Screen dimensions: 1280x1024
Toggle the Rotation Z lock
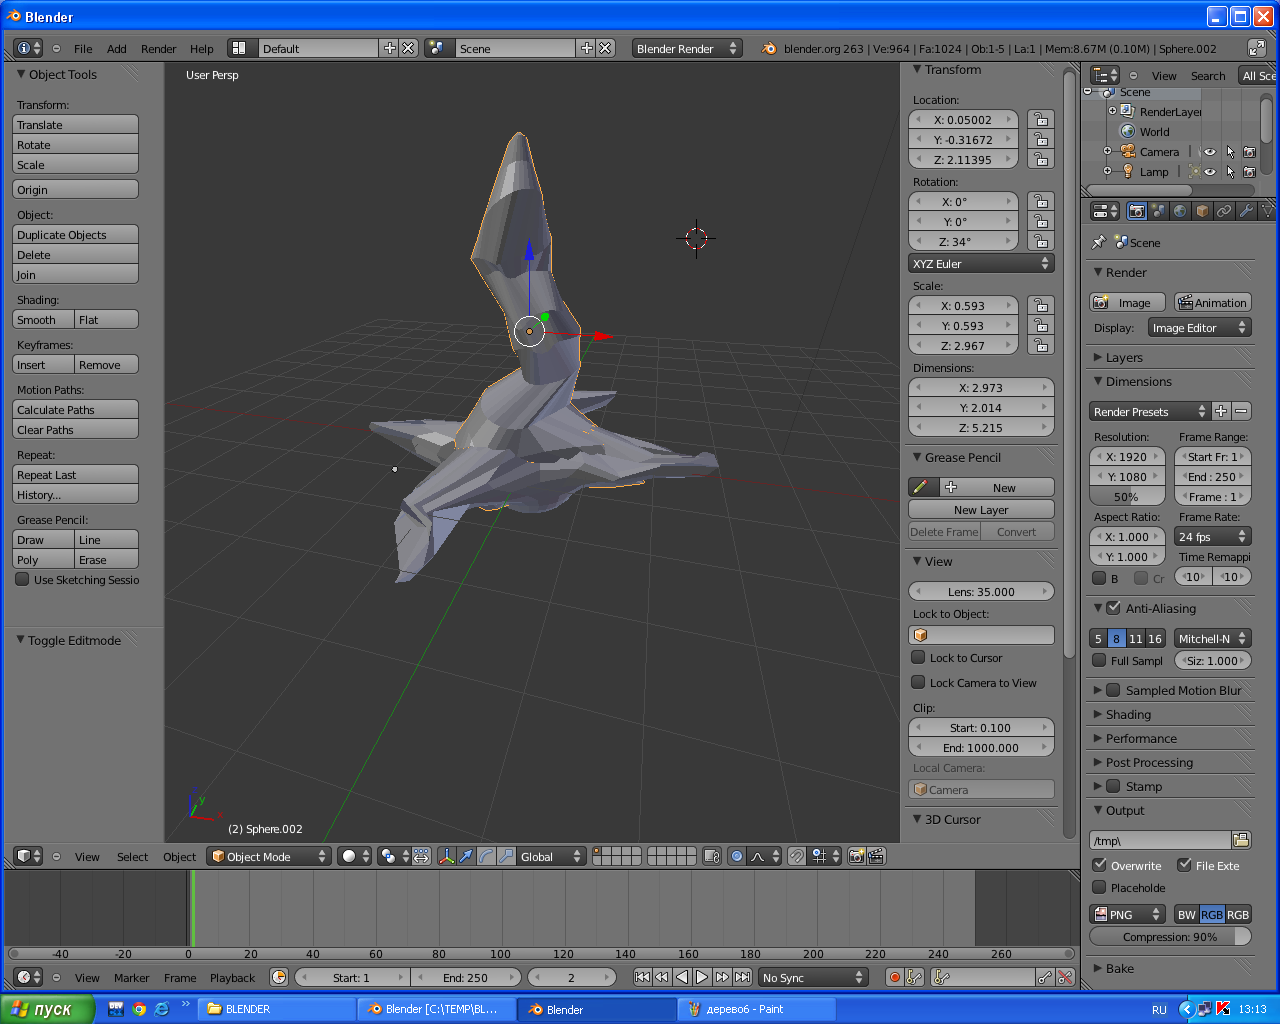pyautogui.click(x=1041, y=241)
